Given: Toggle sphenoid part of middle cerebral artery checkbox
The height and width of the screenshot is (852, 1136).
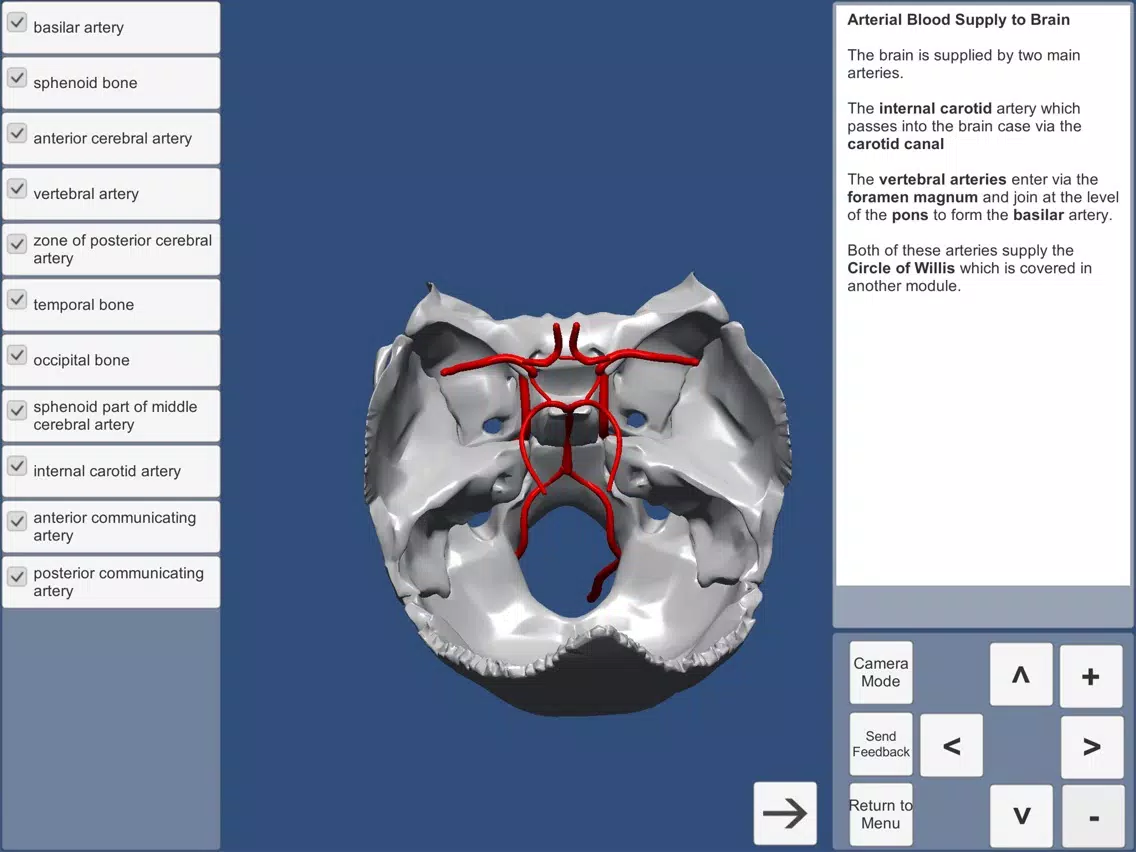Looking at the screenshot, I should (x=17, y=411).
